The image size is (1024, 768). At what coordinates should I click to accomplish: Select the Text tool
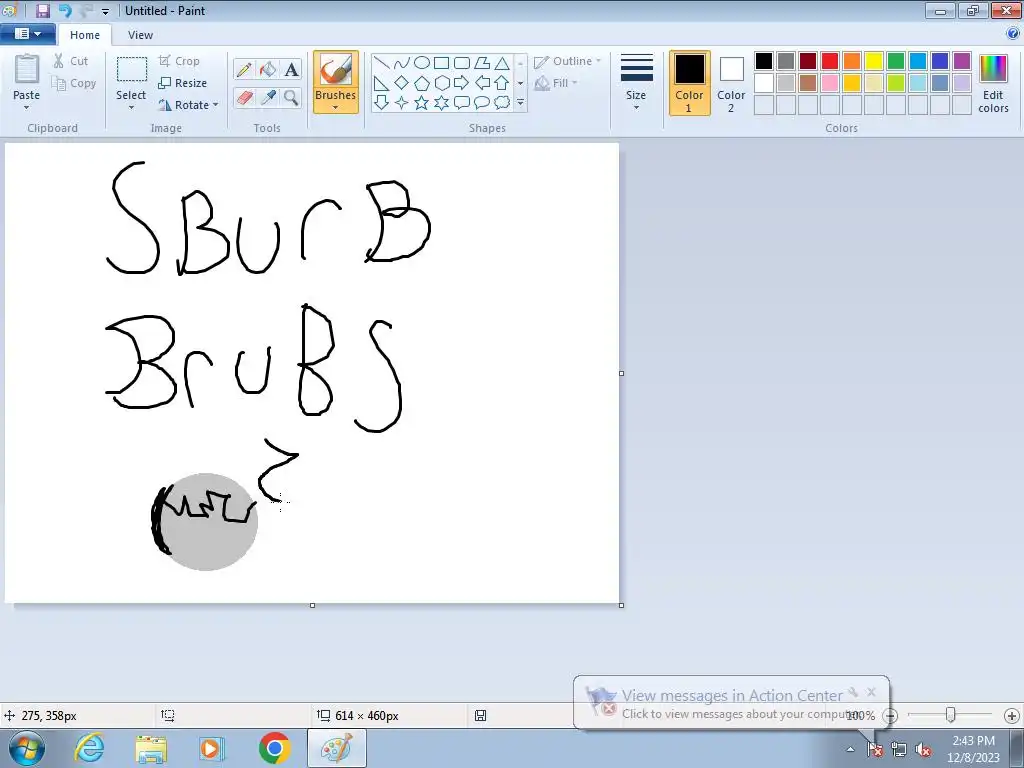tap(291, 69)
